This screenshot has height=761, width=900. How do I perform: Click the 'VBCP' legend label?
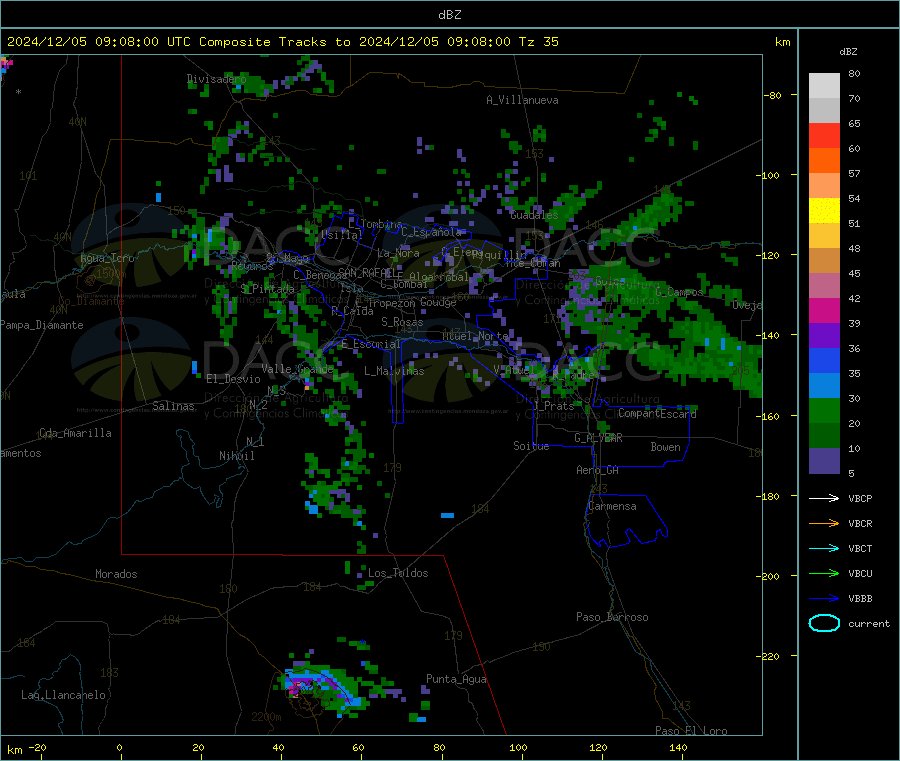point(860,499)
